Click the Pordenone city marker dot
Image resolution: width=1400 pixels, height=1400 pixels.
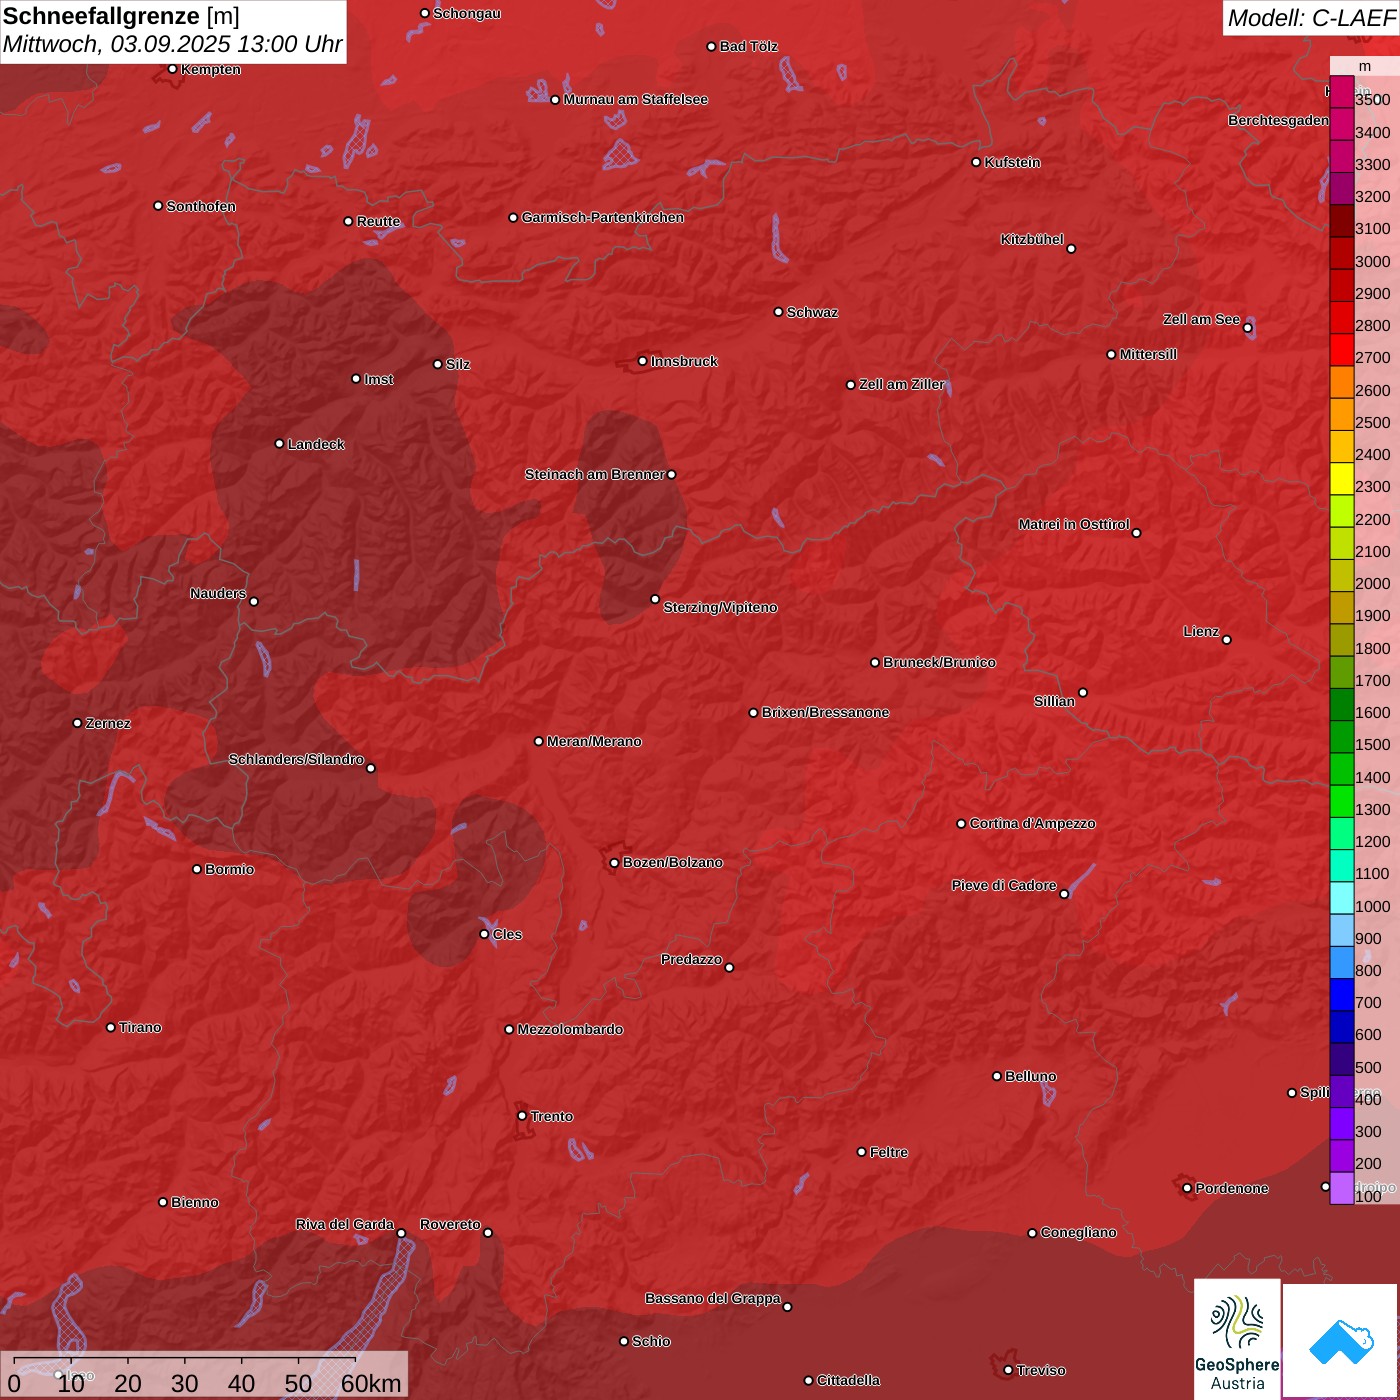(x=1187, y=1188)
